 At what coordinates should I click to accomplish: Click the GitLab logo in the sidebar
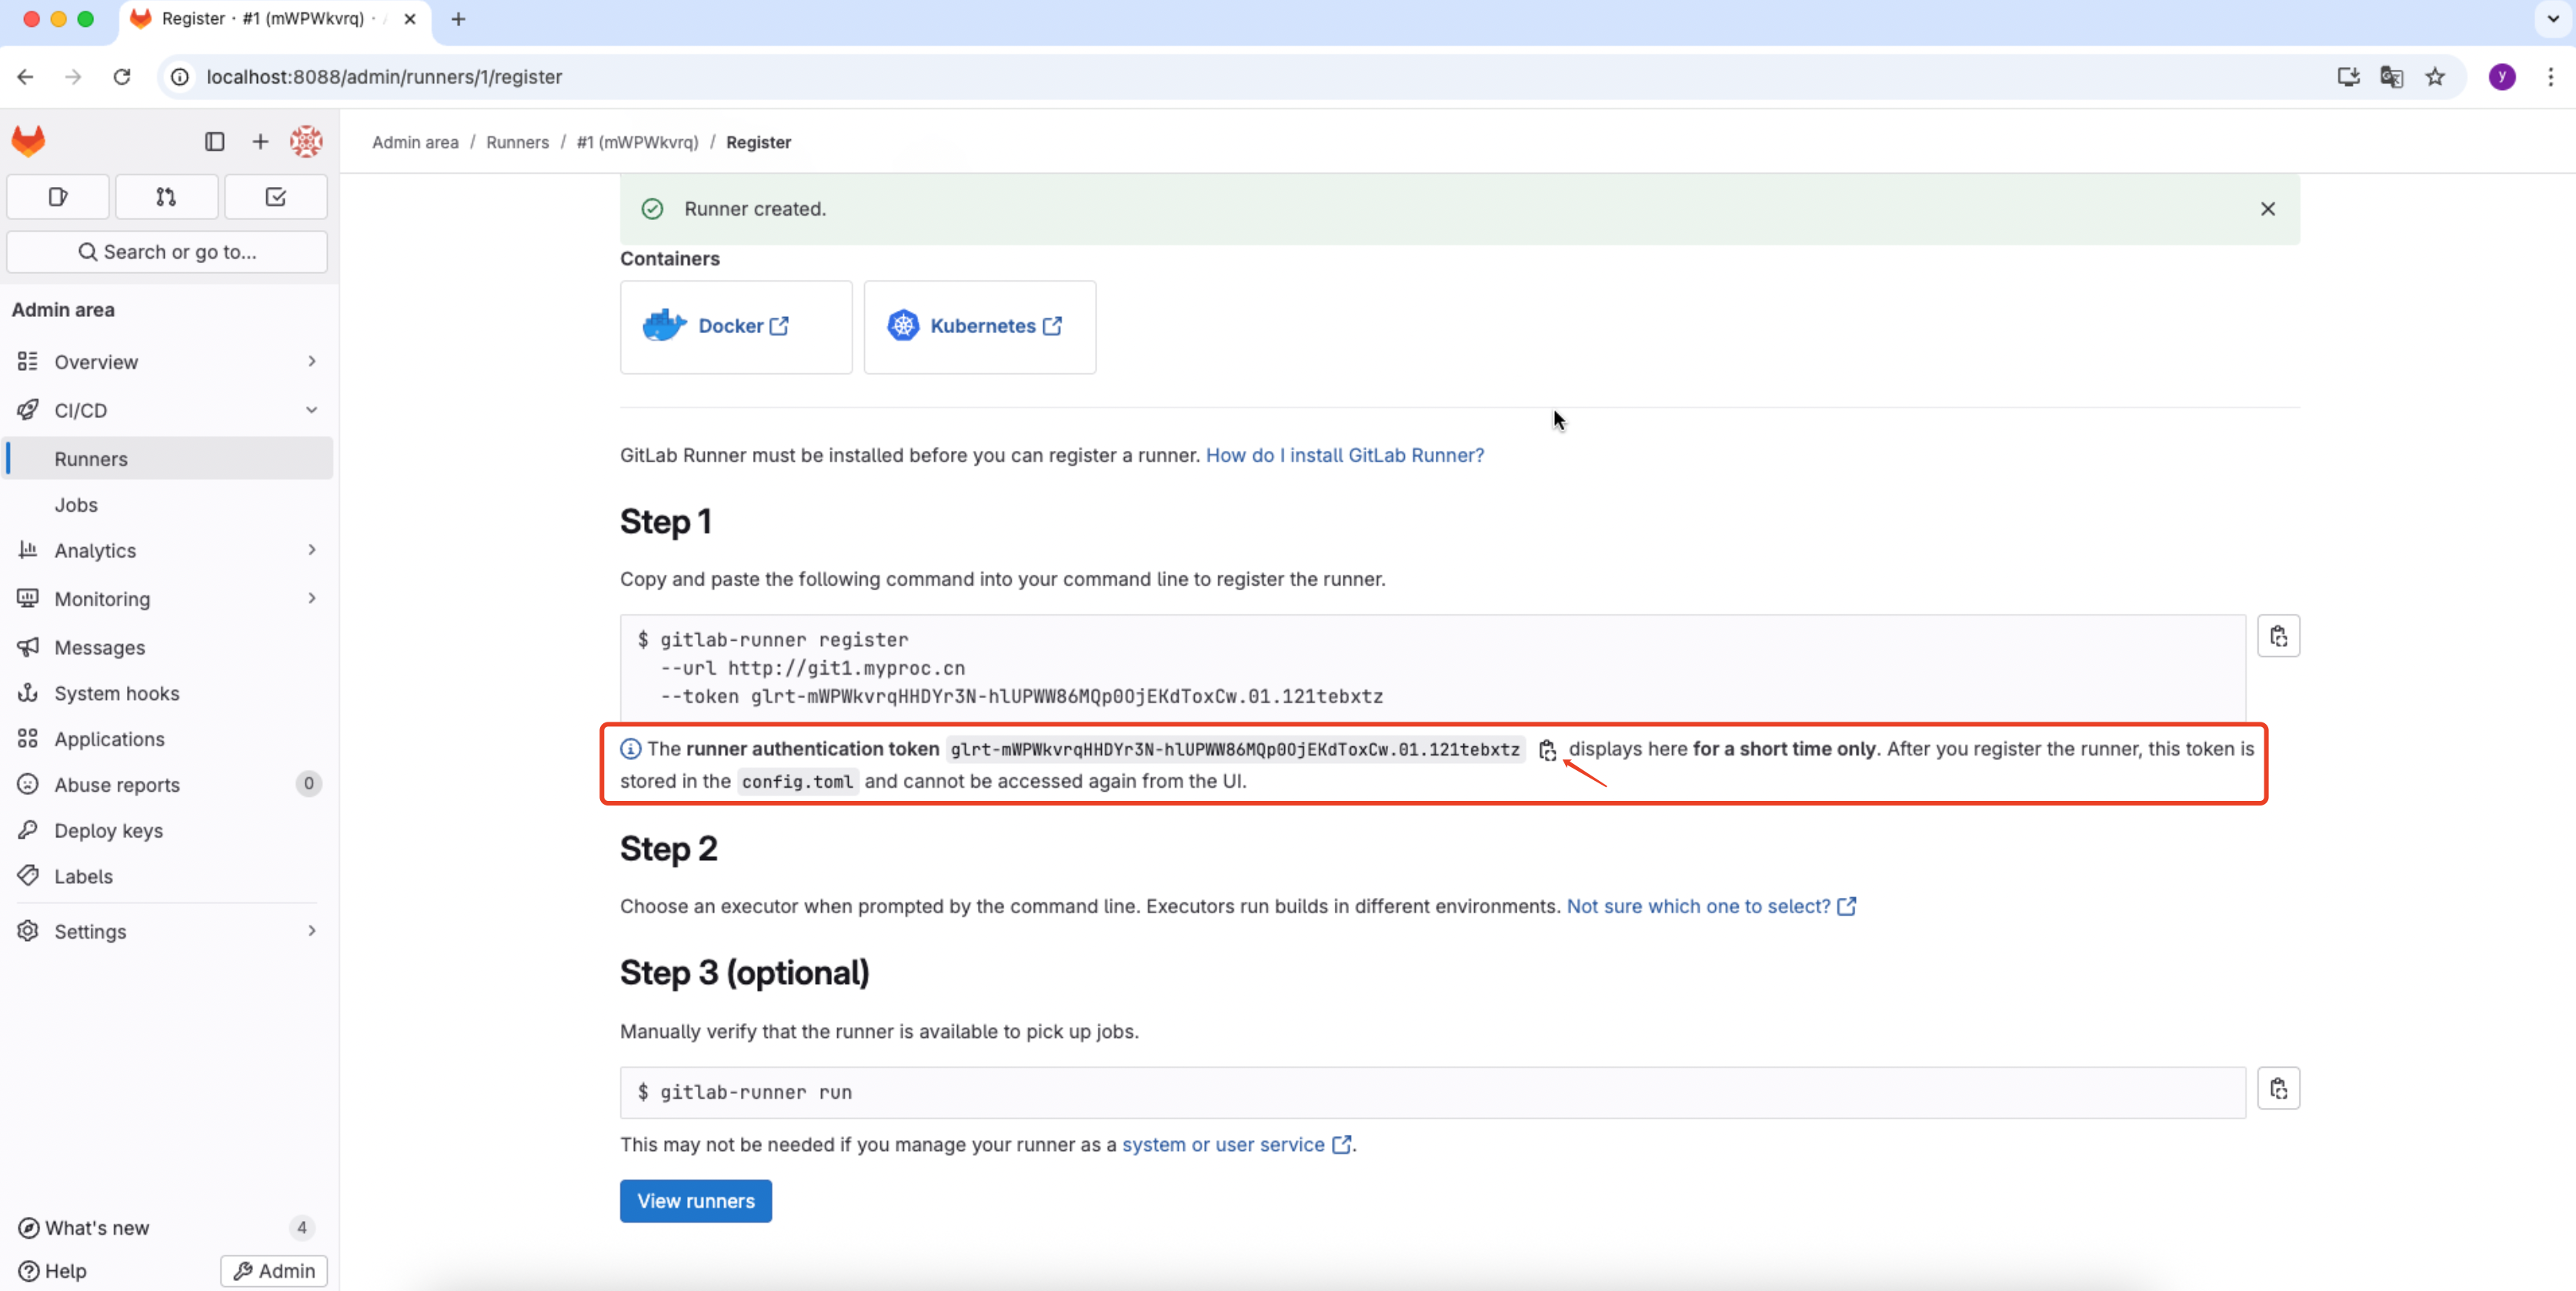(x=28, y=140)
